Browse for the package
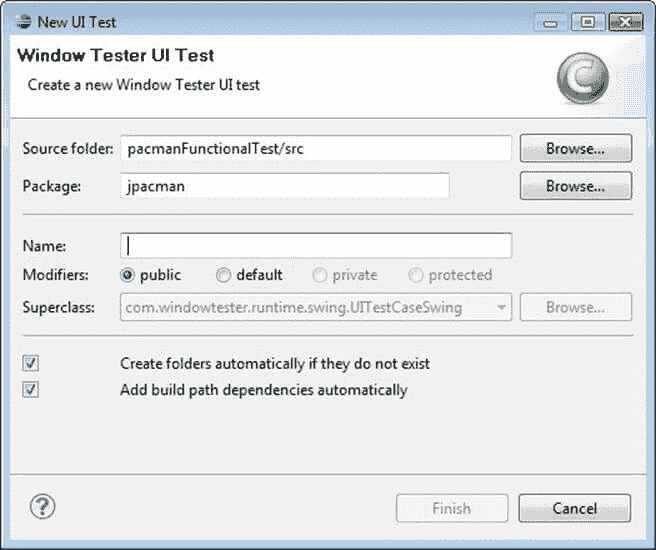 tap(576, 186)
